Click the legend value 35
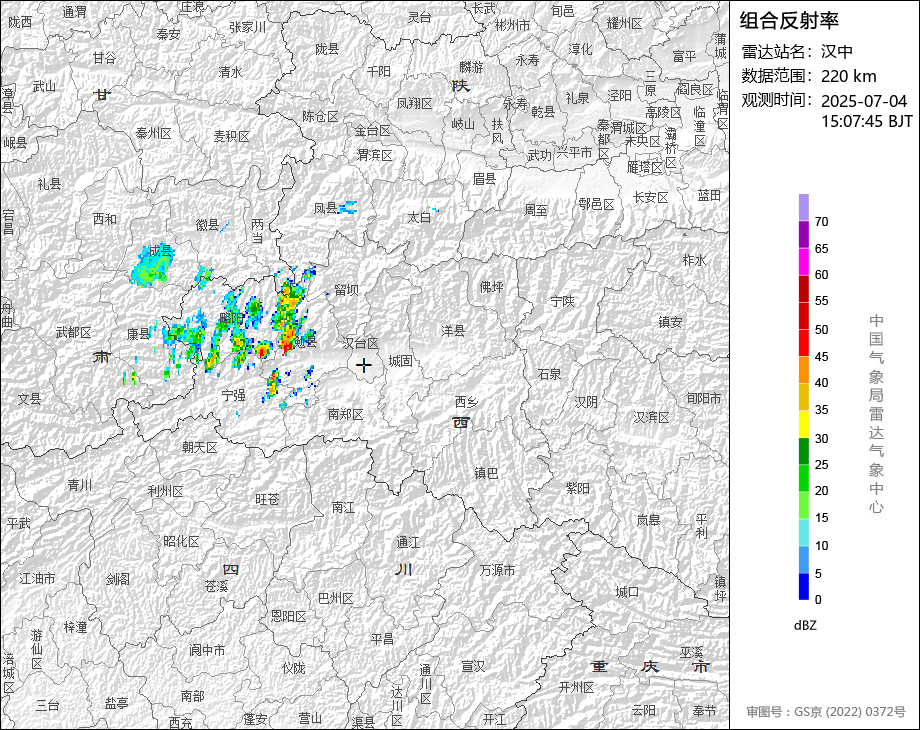 [821, 410]
